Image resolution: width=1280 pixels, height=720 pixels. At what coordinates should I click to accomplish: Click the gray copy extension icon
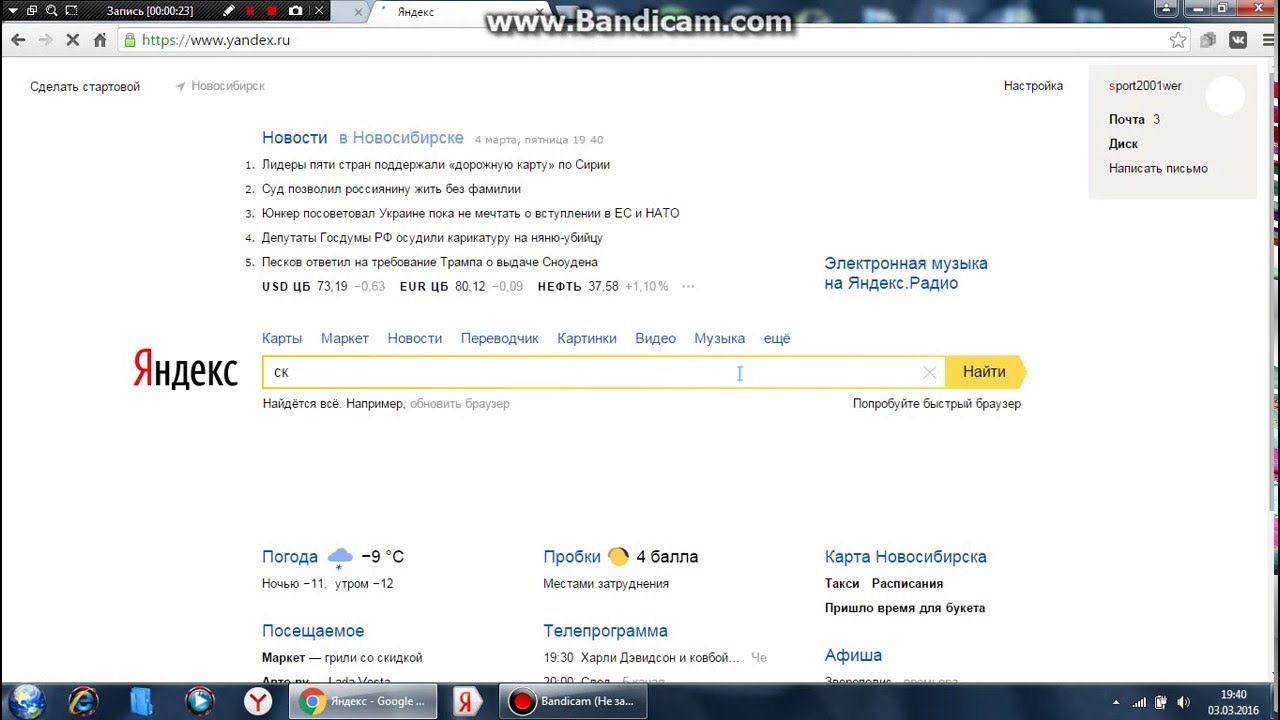[1208, 40]
